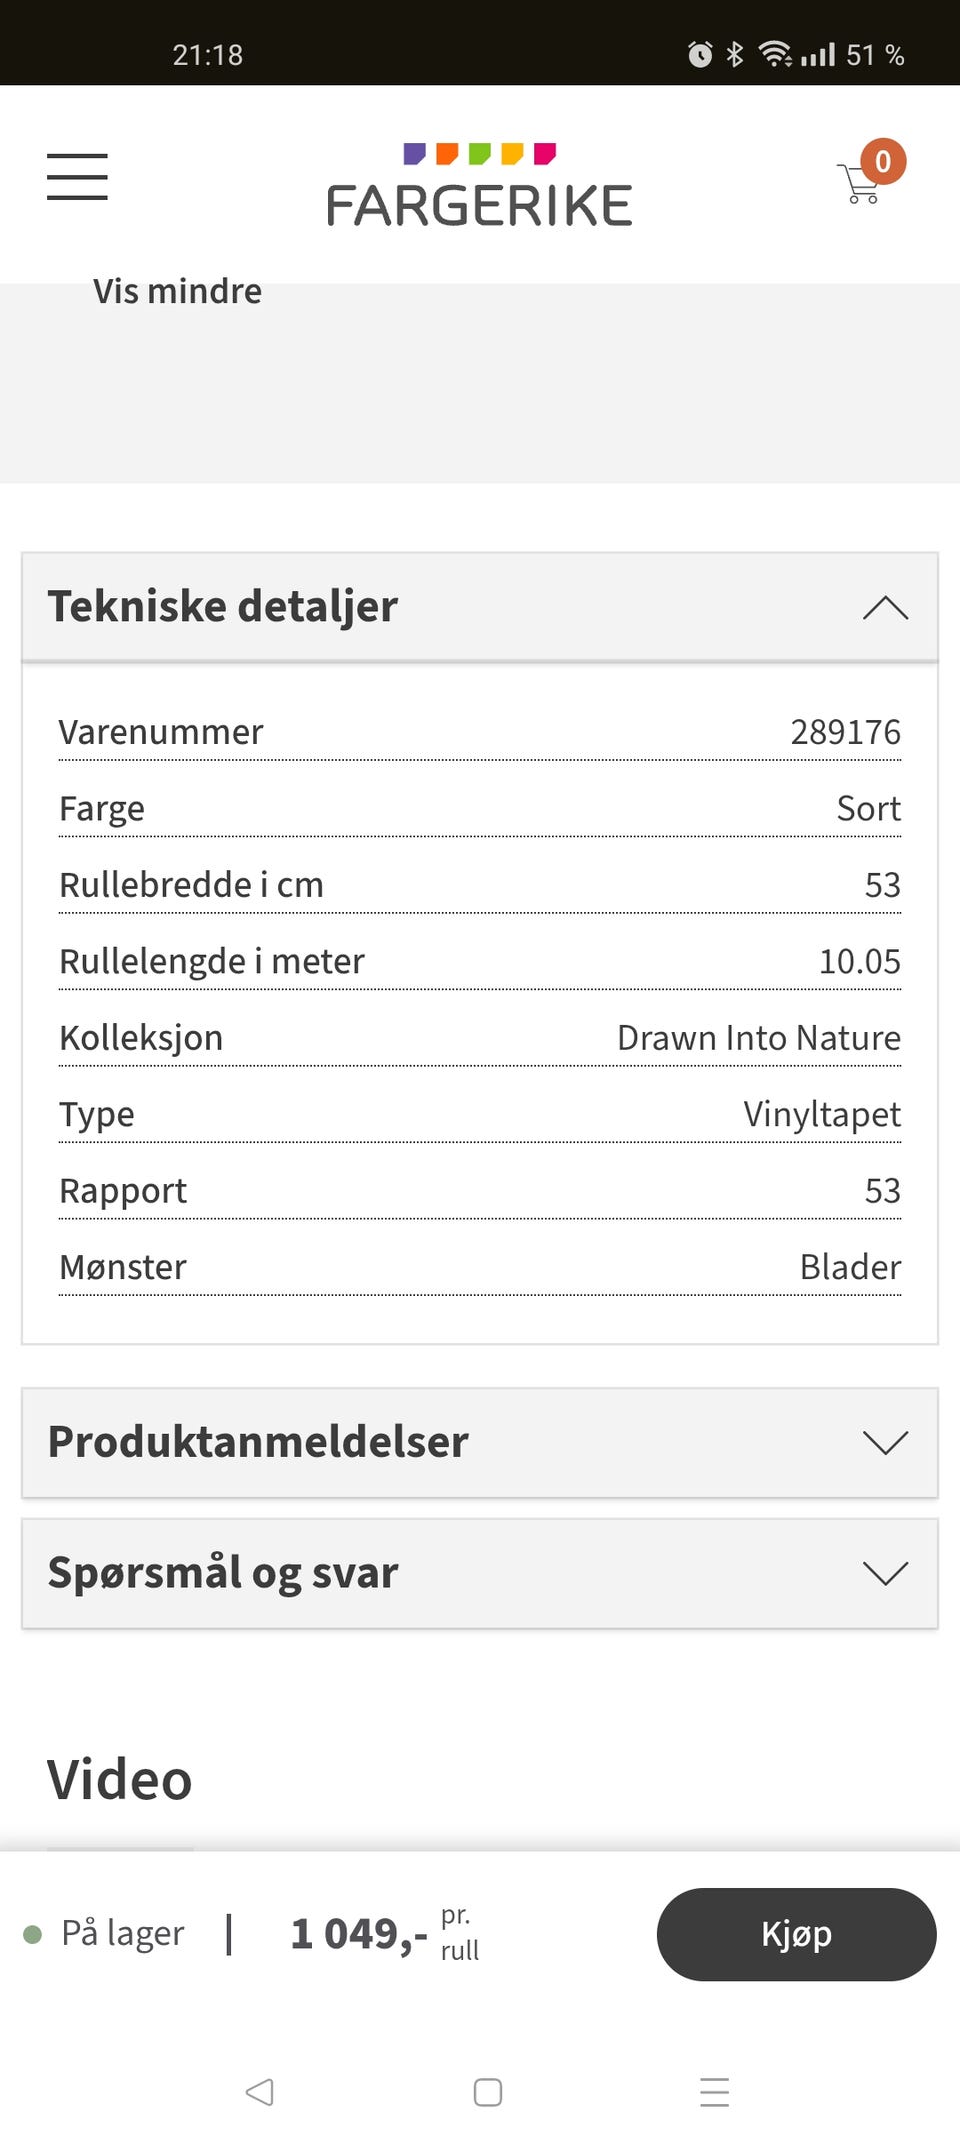Go to Fargerike homepage via logo

479,188
